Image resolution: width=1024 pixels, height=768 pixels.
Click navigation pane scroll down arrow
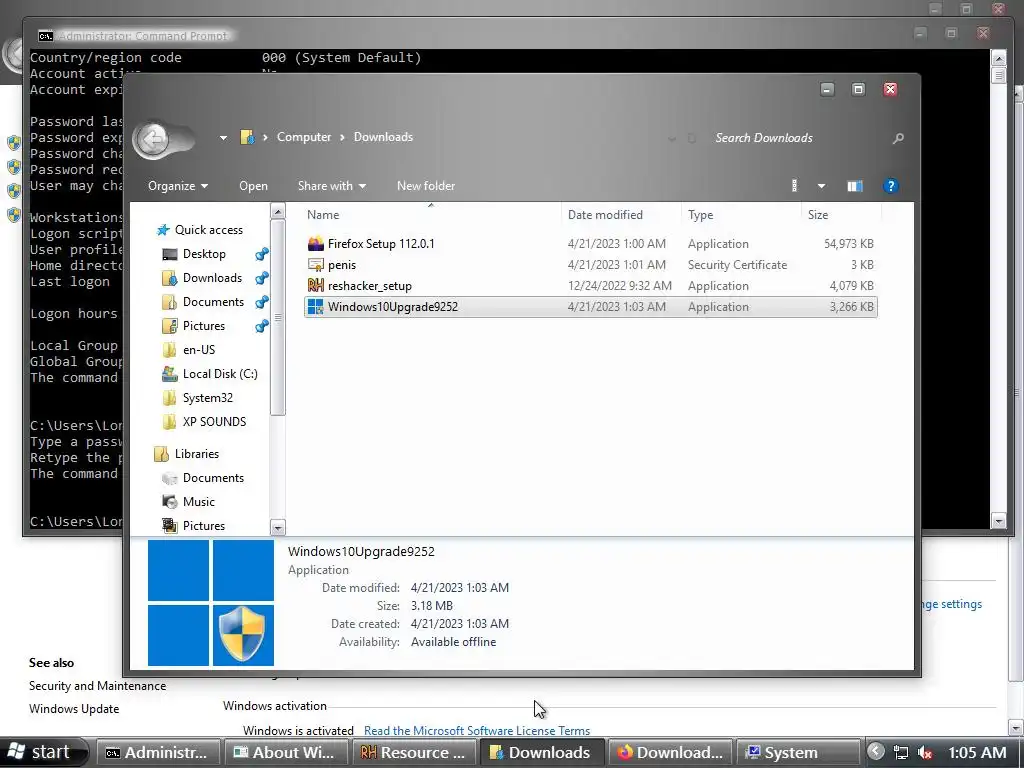click(278, 528)
